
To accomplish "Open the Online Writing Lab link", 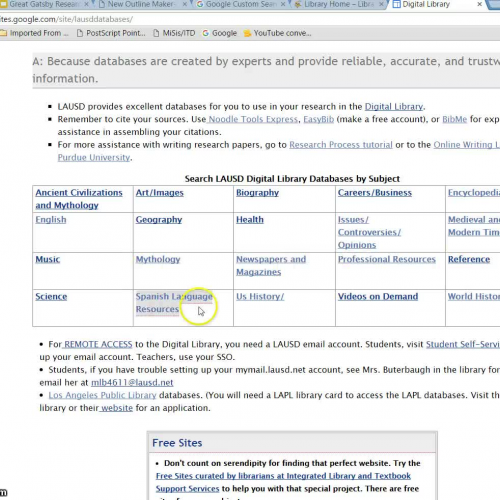I will (467, 145).
